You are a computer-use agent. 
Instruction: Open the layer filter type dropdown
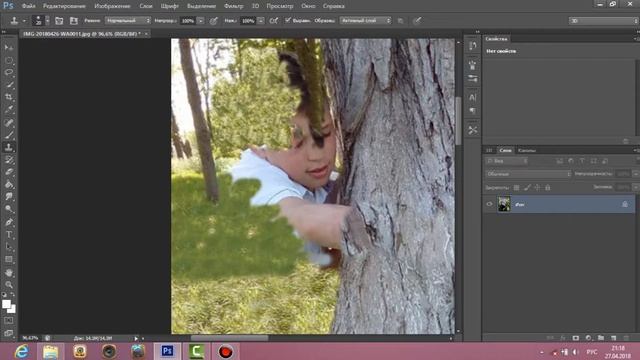(x=507, y=161)
